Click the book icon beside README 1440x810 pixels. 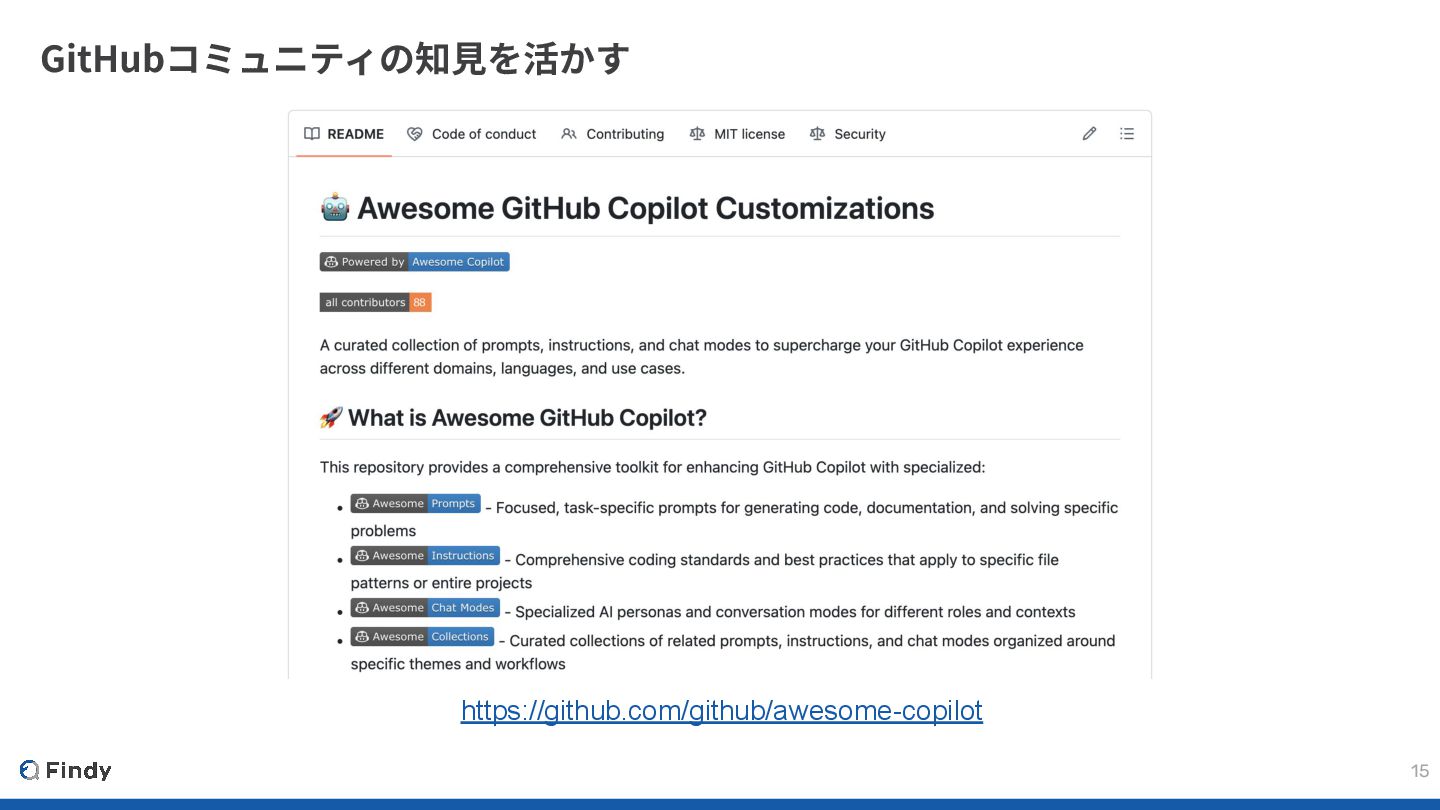(312, 134)
